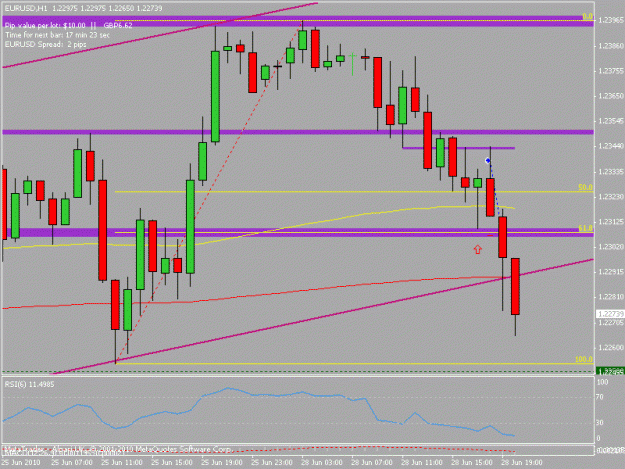Click the 'Pip value per lot: $10.00' line
This screenshot has height=469, width=625.
click(45, 26)
